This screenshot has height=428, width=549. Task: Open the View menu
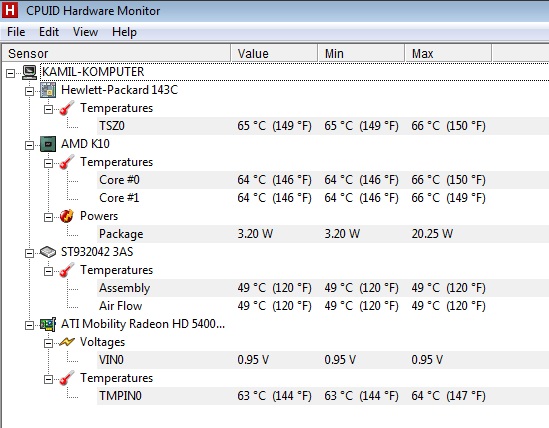85,32
